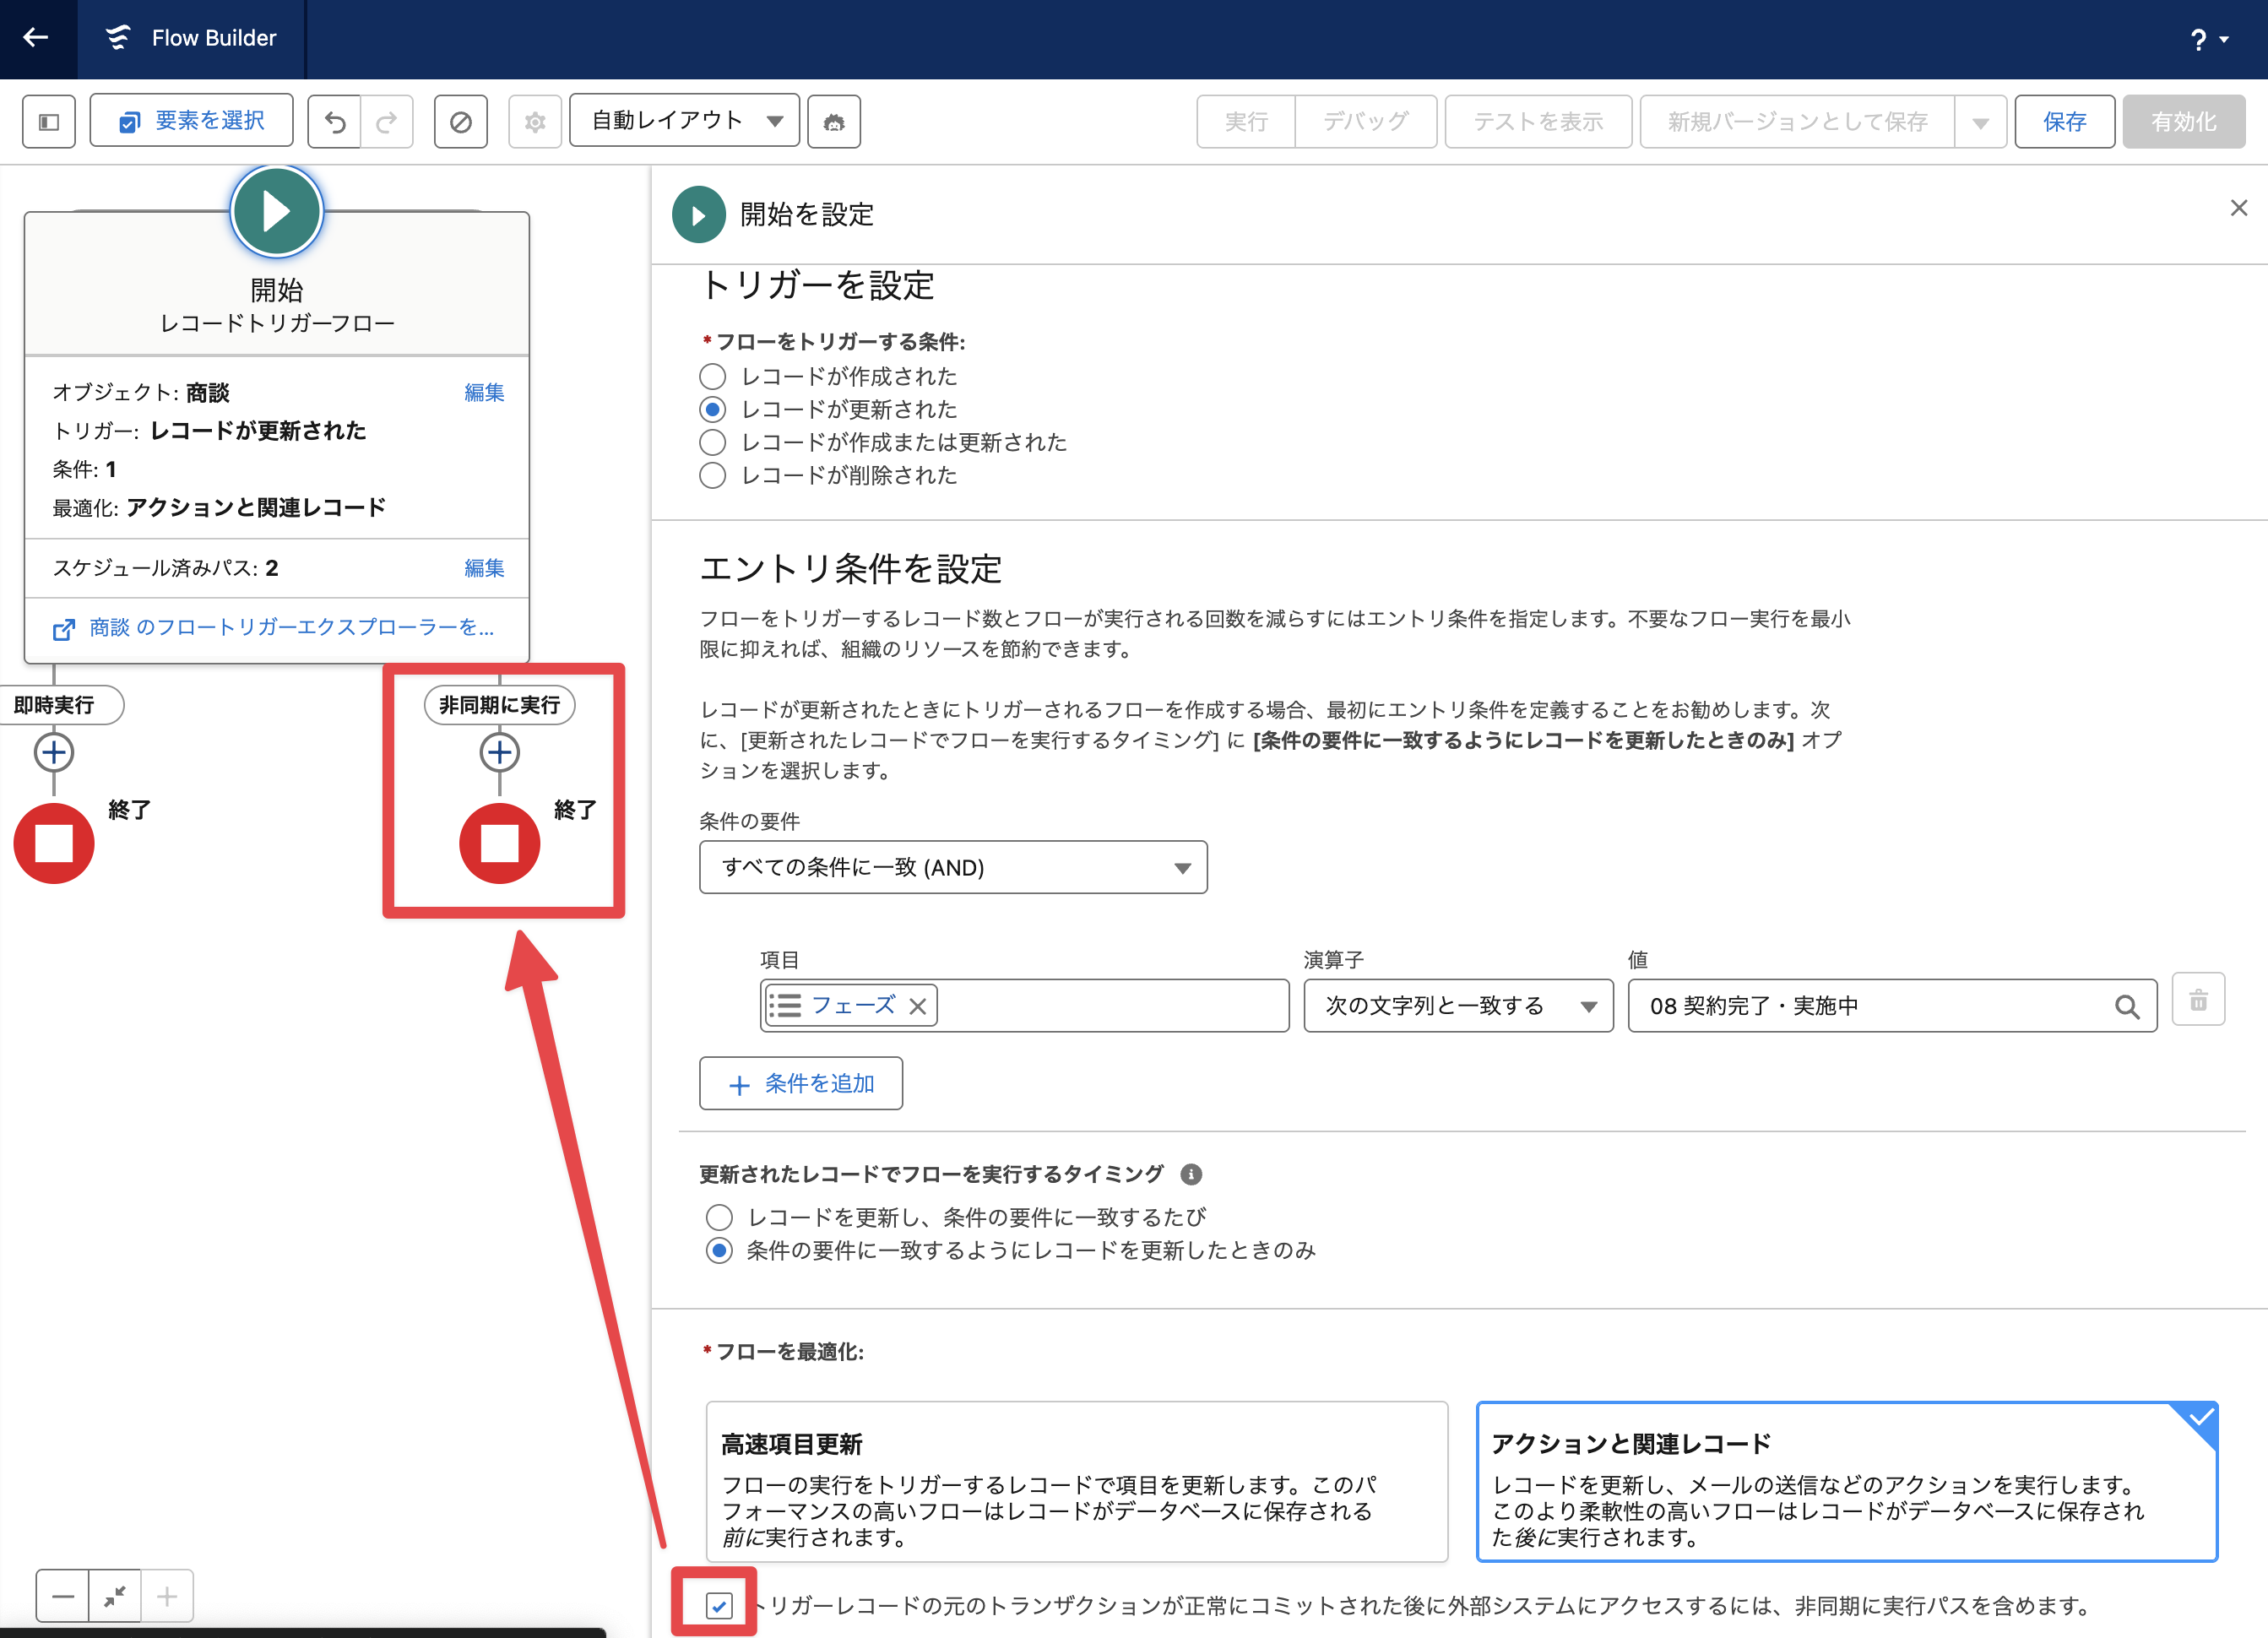Open operator dropdown 次の文字列と一致する
Screen dimensions: 2268x1638
pos(1458,1006)
